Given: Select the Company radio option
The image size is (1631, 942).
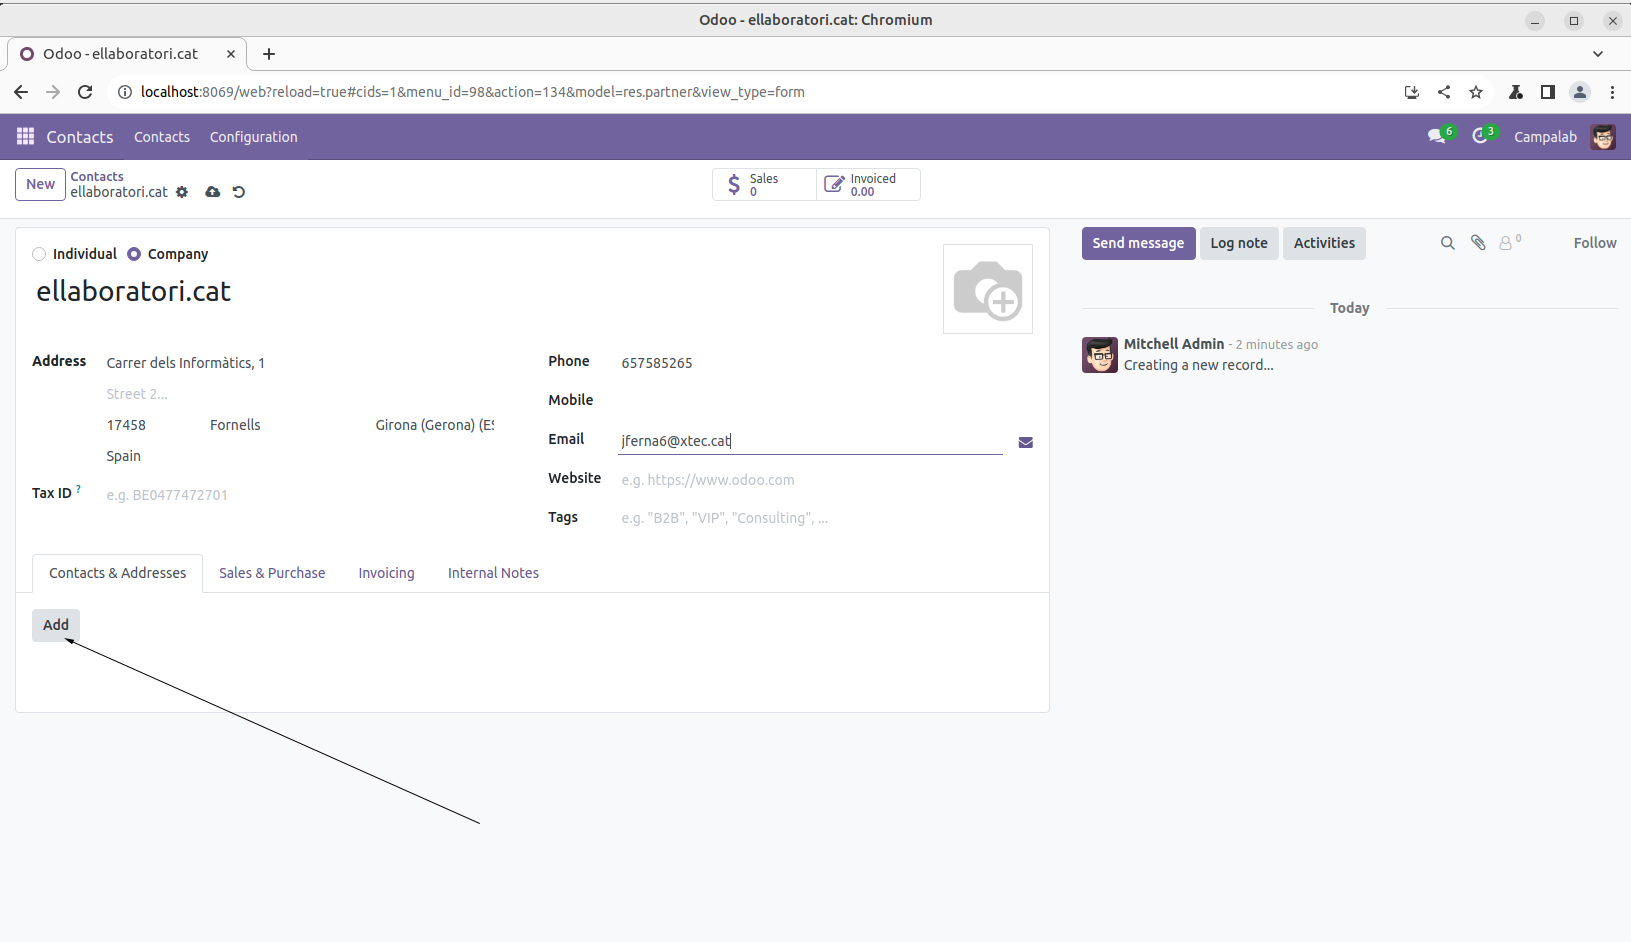Looking at the screenshot, I should pyautogui.click(x=134, y=254).
